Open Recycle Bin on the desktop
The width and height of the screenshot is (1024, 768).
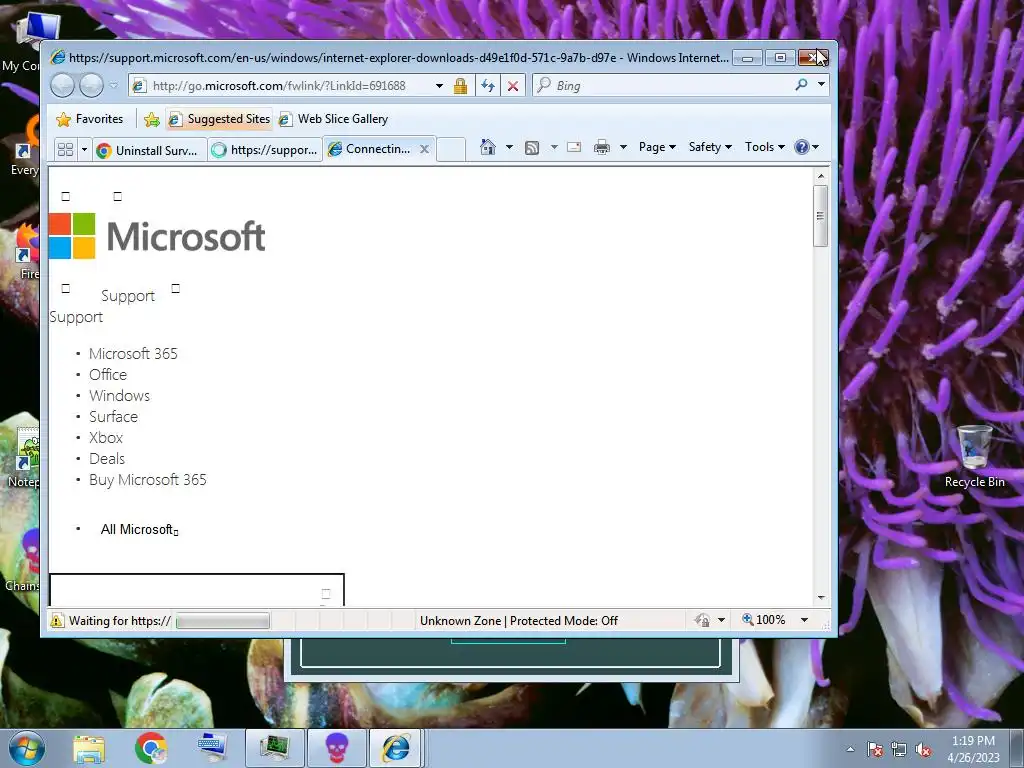[x=974, y=456]
